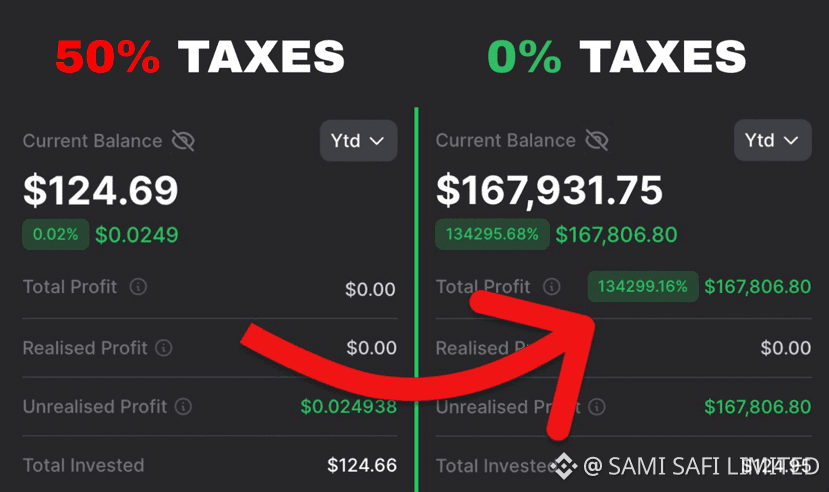This screenshot has width=829, height=492.
Task: Click the left Total Invested $124.66 value
Action: click(x=362, y=465)
